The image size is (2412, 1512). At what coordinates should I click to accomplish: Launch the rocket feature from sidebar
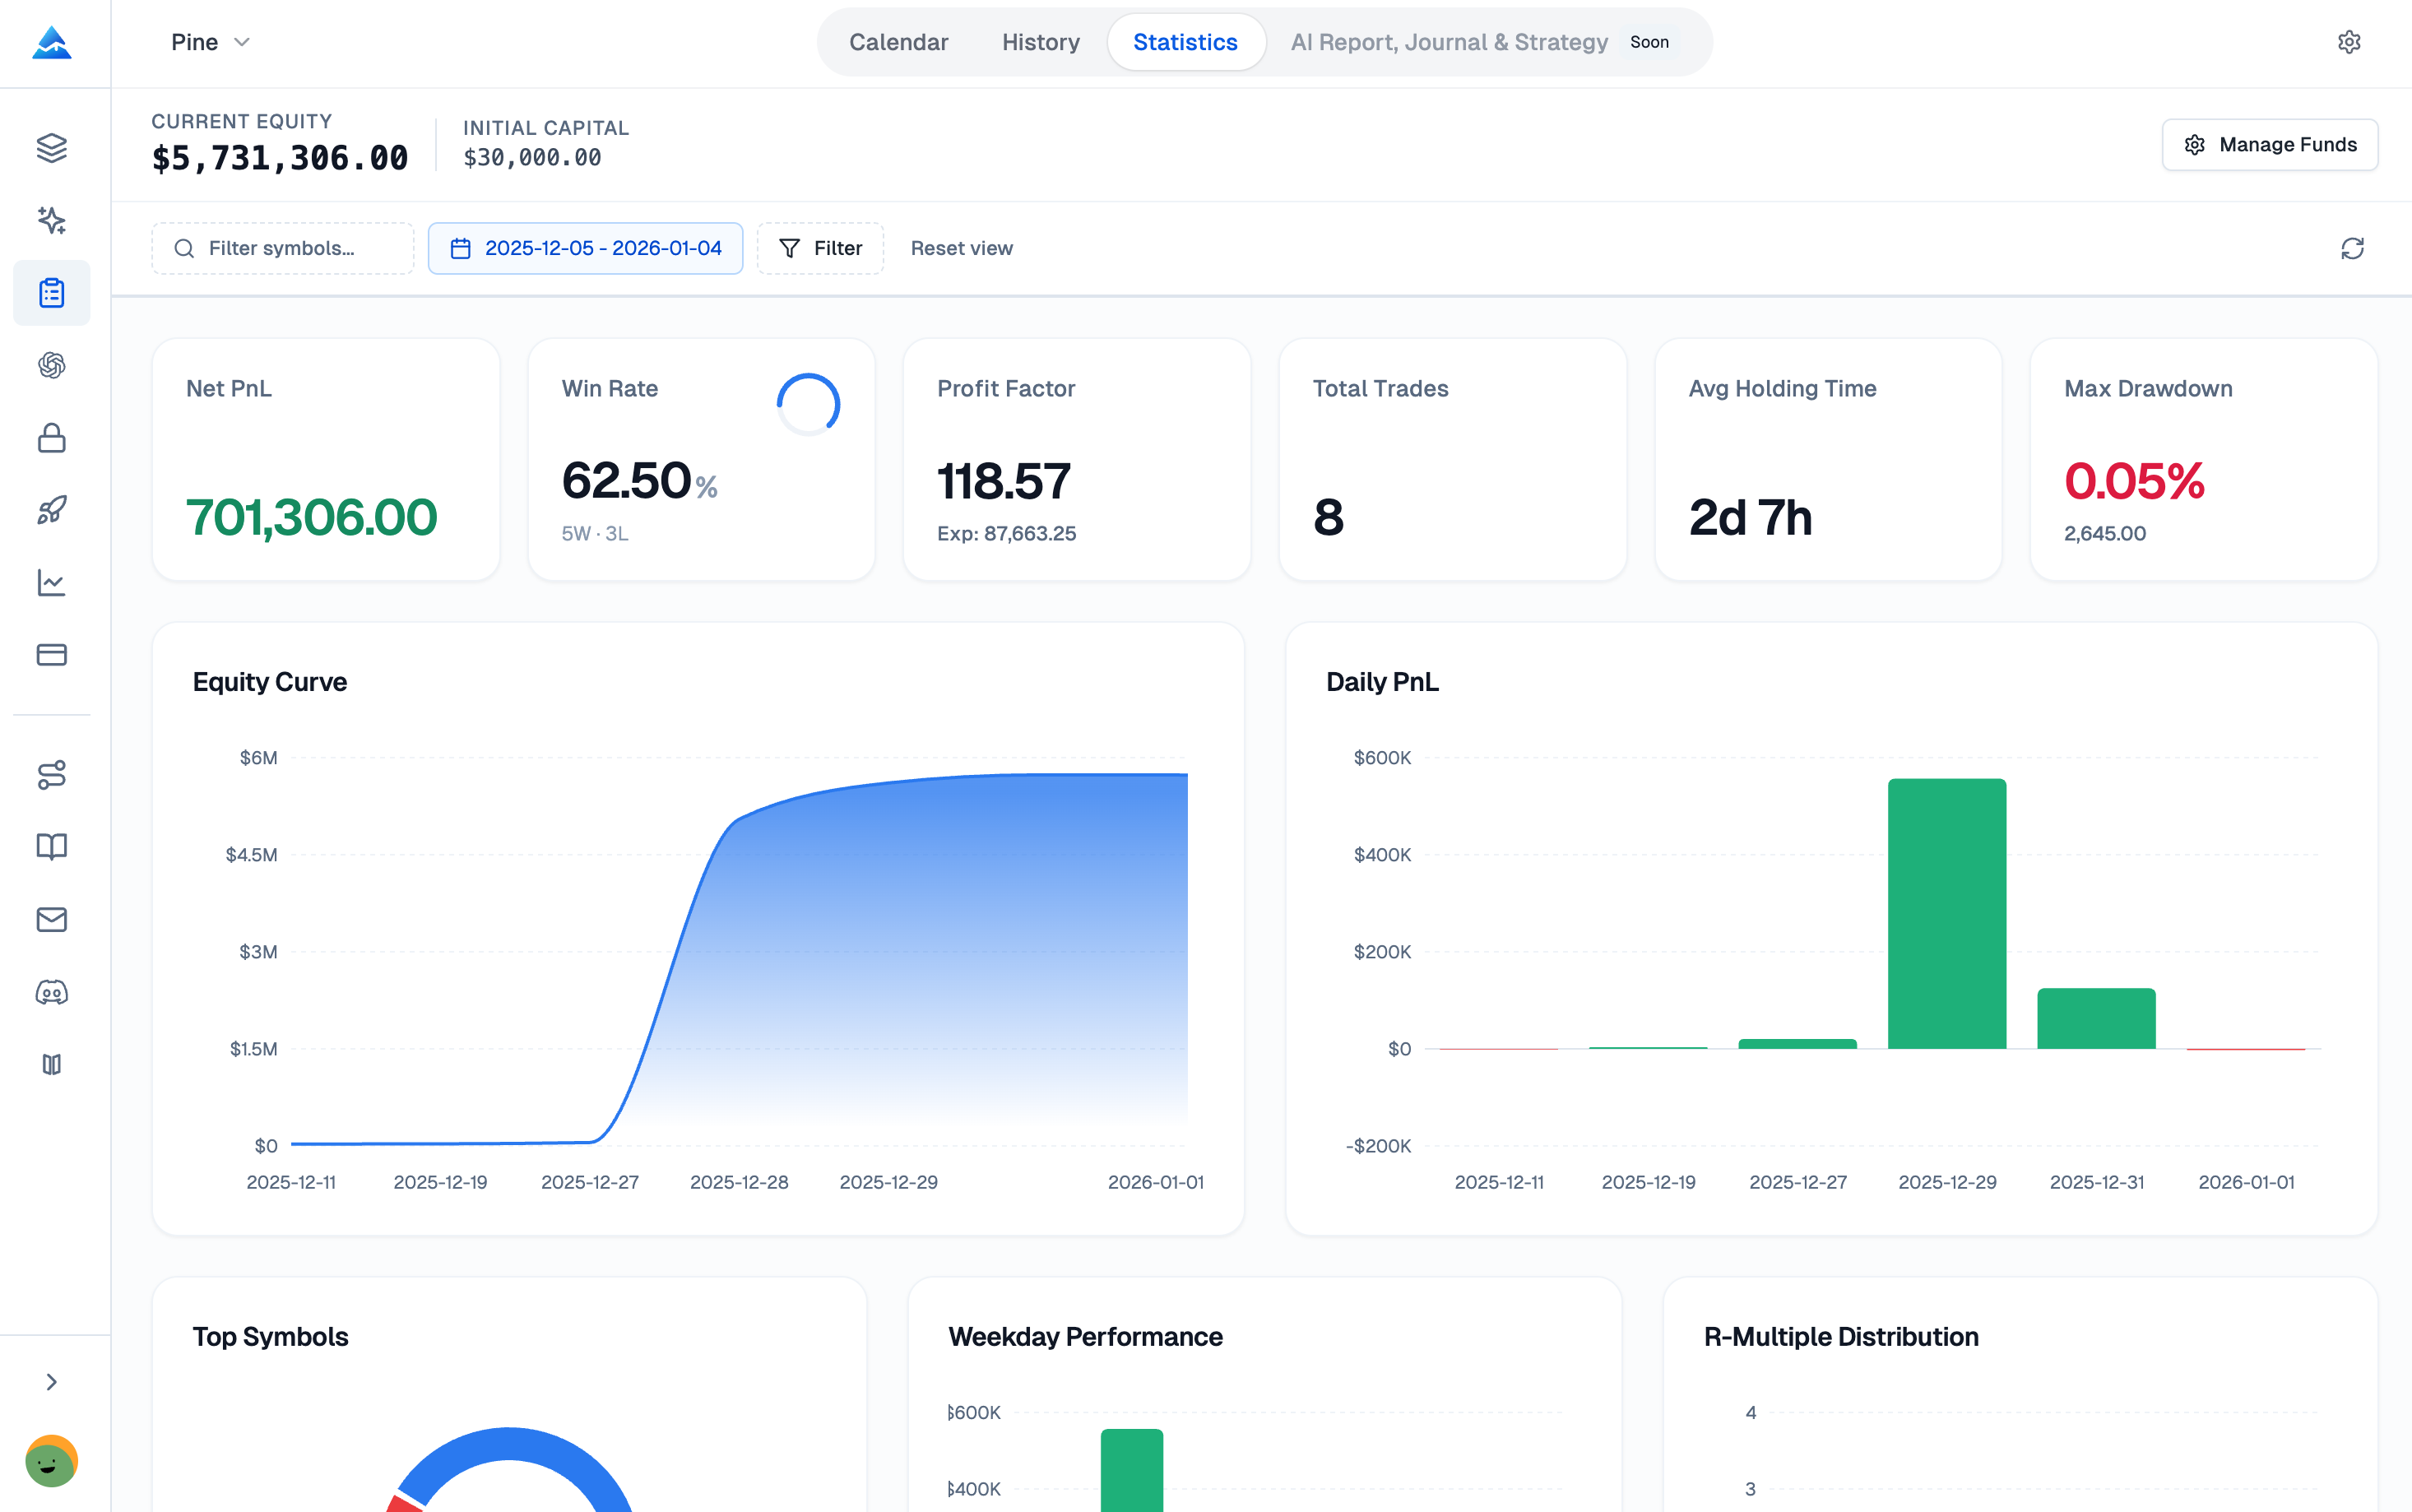tap(52, 510)
